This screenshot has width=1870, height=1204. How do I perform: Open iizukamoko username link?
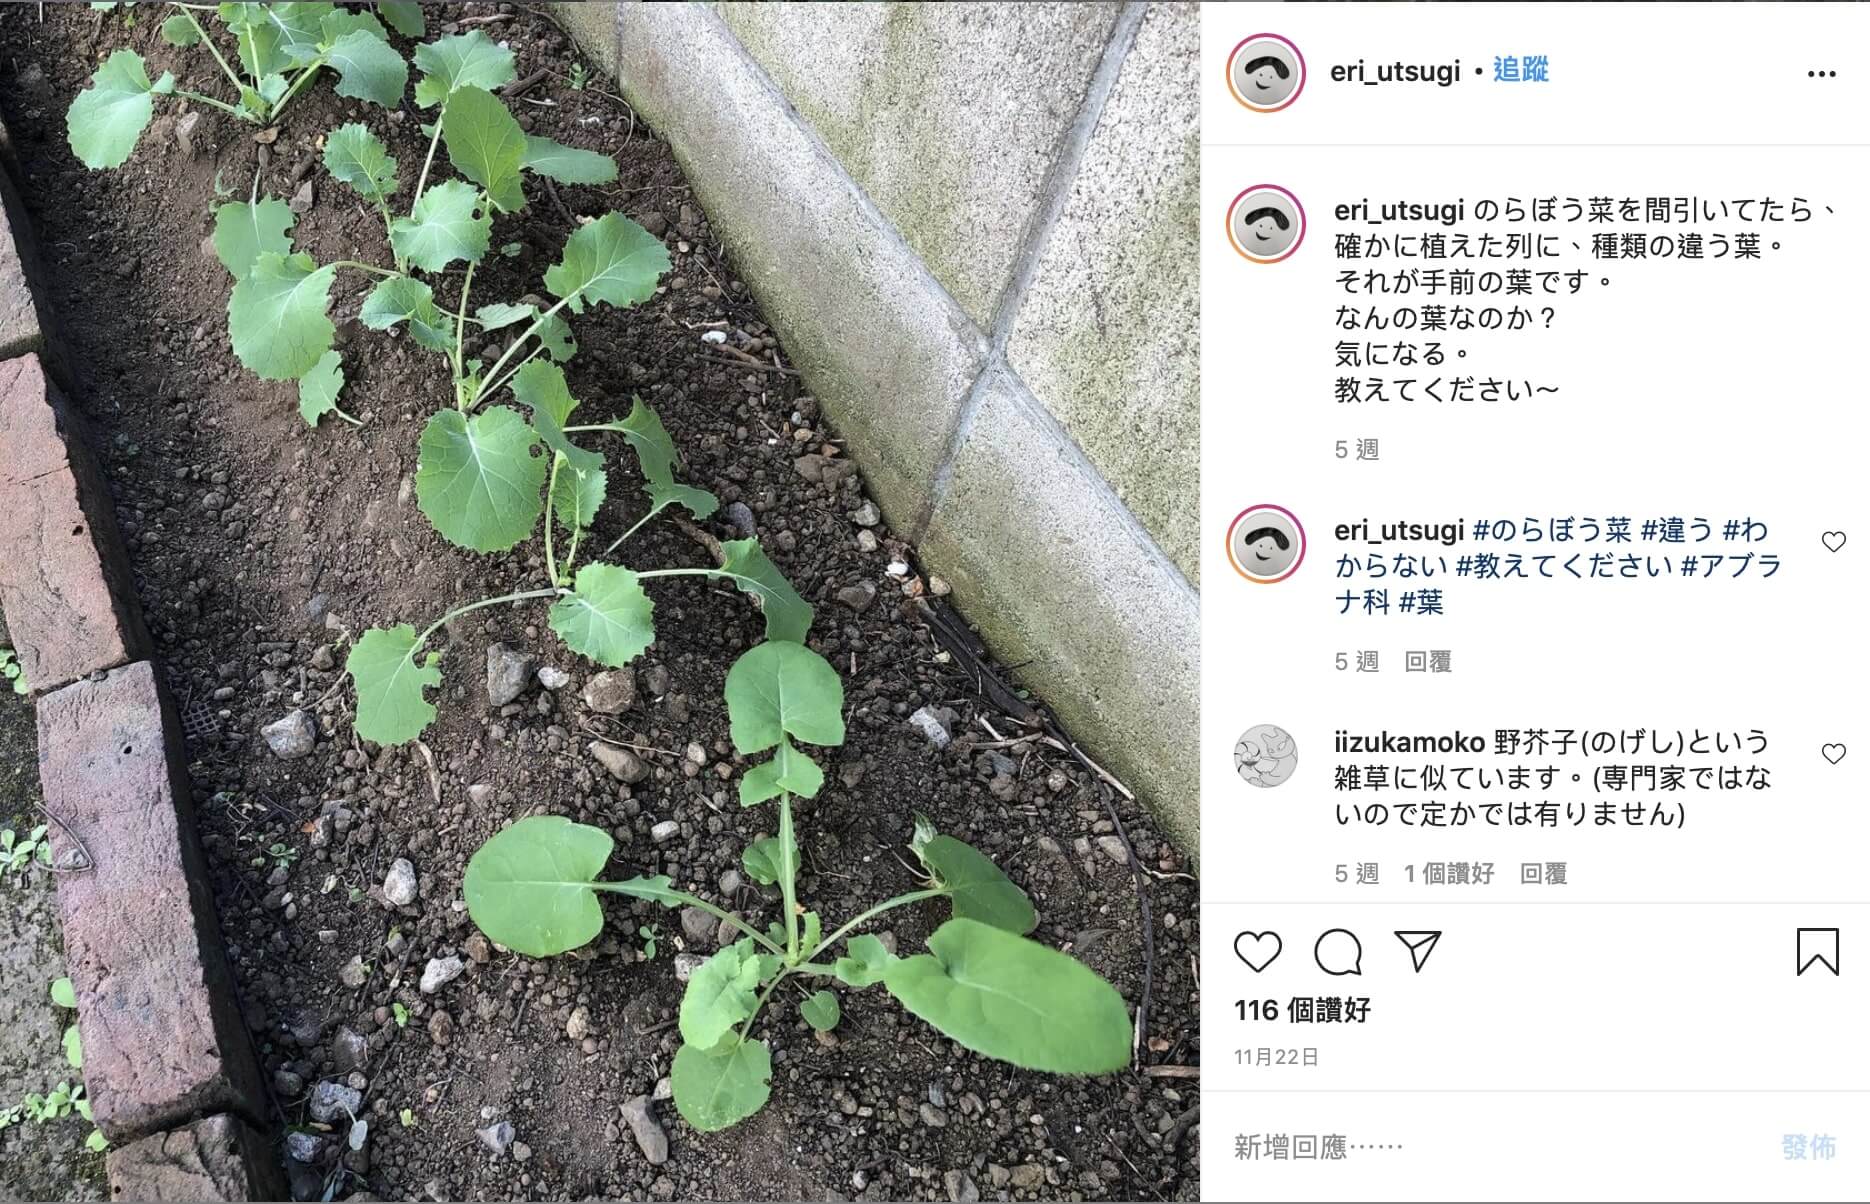click(1409, 742)
